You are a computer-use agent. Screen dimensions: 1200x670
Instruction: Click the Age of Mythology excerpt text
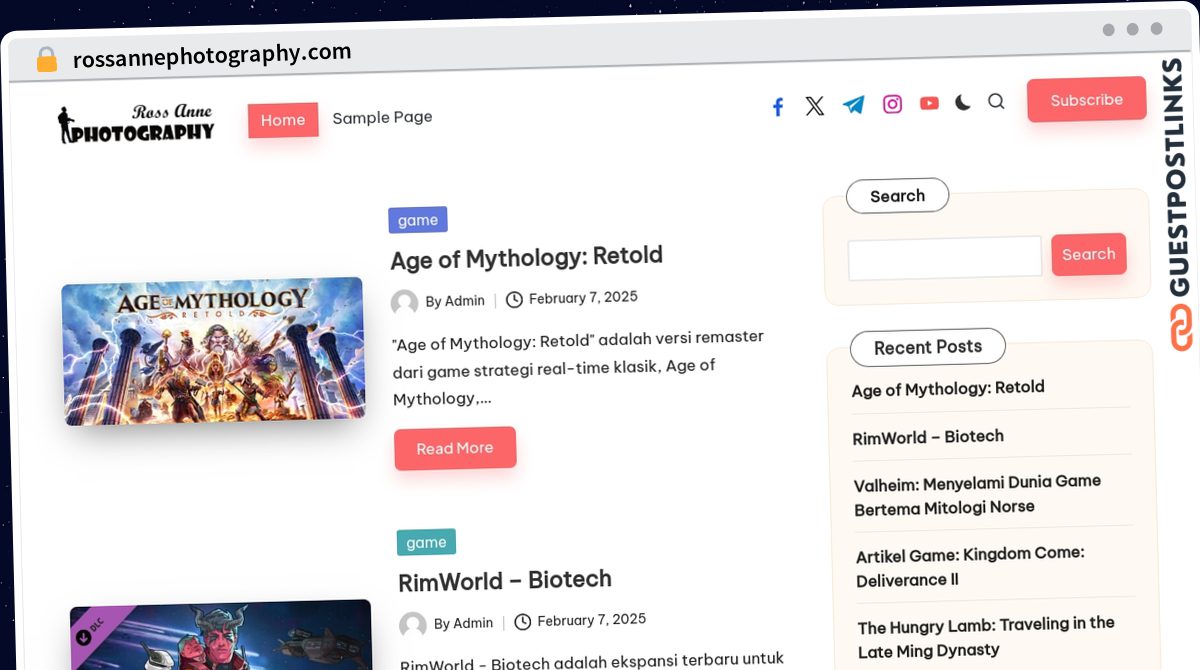coord(580,367)
